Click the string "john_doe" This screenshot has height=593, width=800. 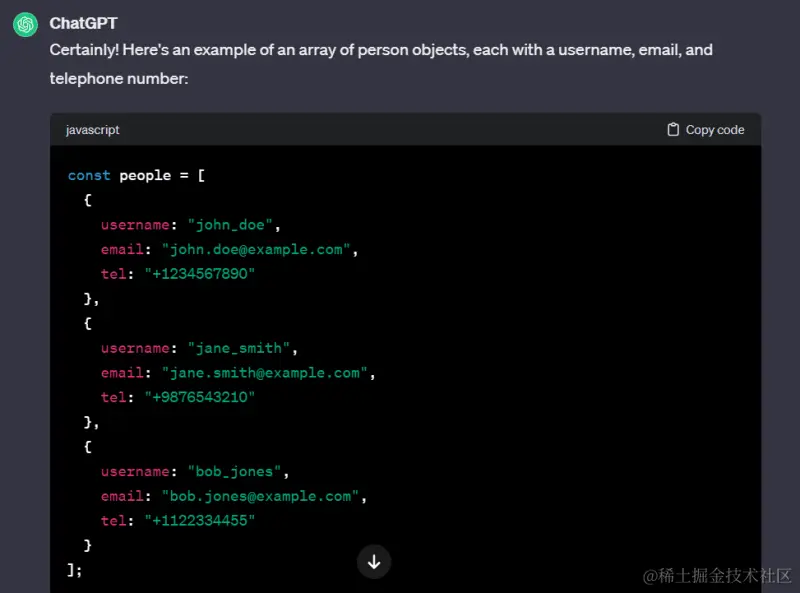point(230,225)
